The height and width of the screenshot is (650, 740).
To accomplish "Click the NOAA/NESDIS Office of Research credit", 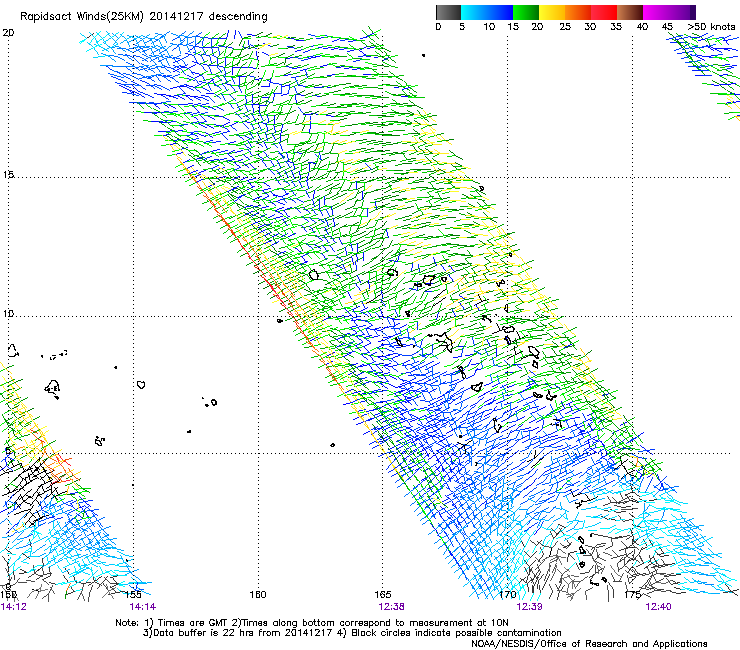I will point(589,644).
